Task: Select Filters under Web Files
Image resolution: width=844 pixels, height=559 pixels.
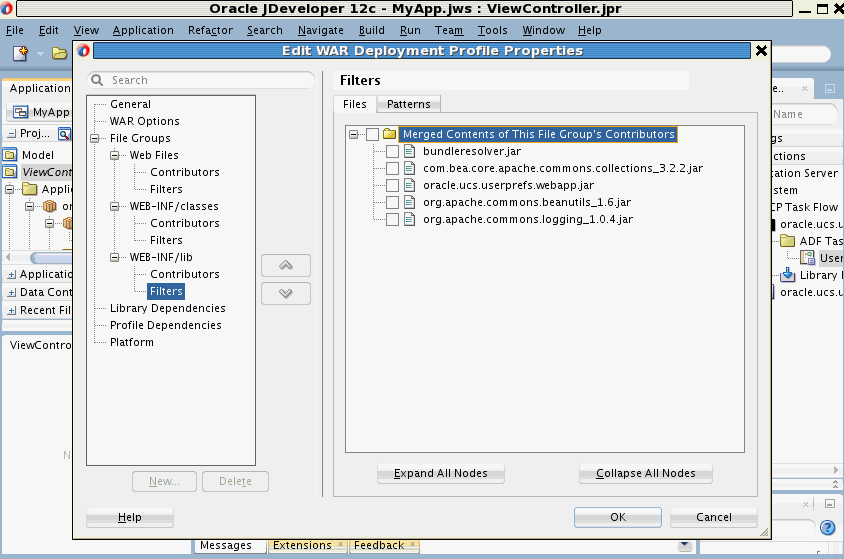Action: (166, 189)
